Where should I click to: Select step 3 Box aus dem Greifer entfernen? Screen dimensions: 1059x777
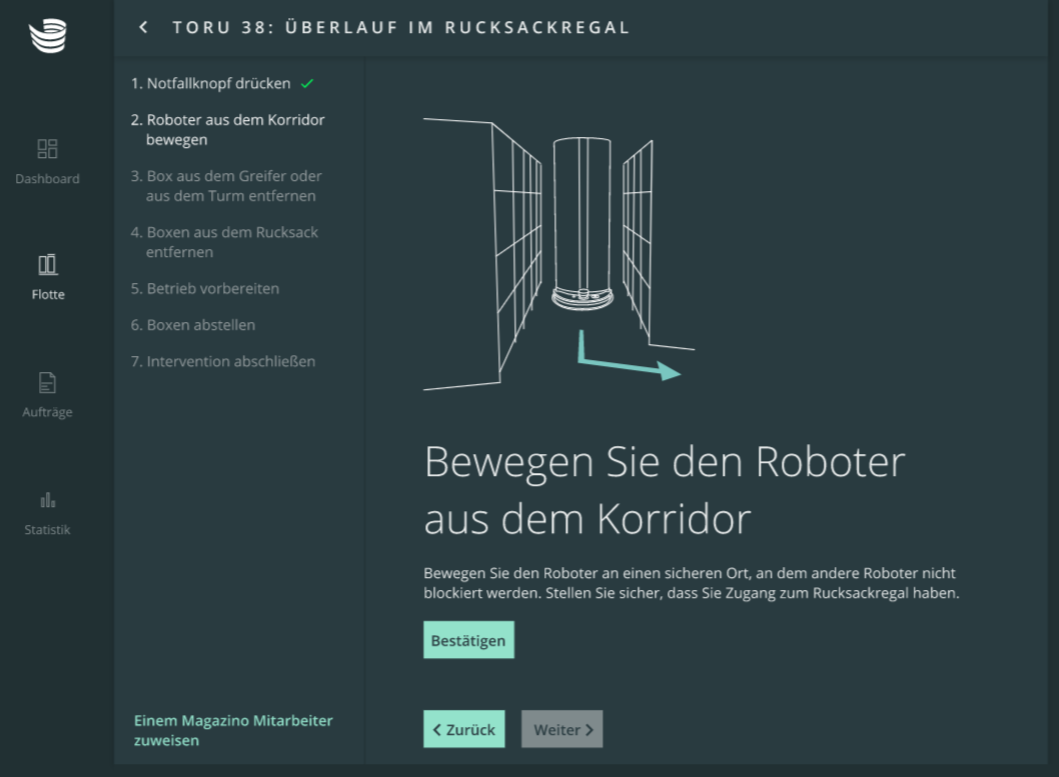coord(227,186)
